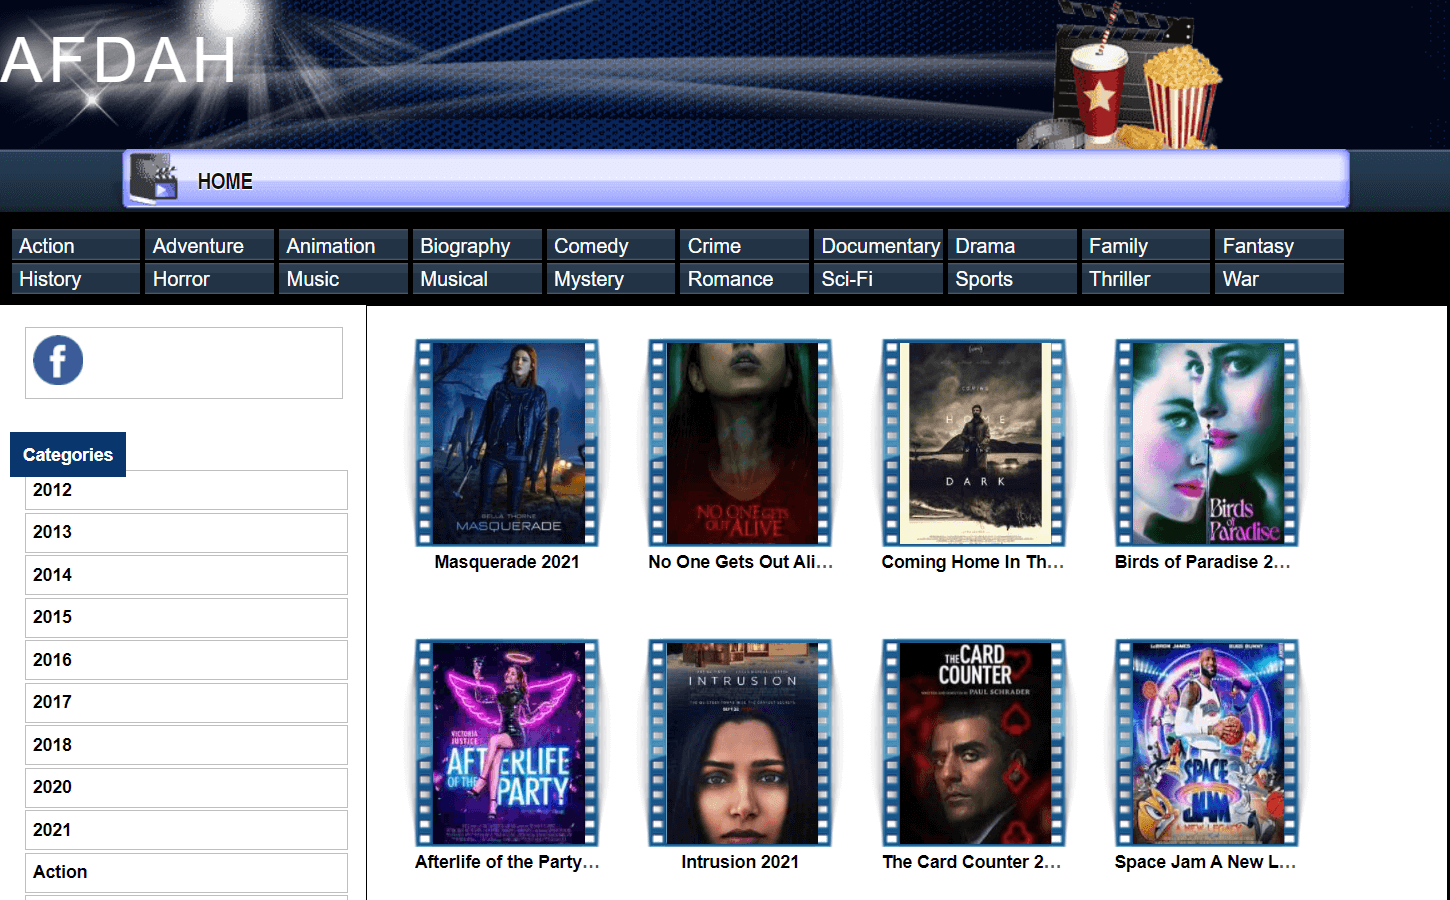
Task: Select the Horror genre tab
Action: (210, 278)
